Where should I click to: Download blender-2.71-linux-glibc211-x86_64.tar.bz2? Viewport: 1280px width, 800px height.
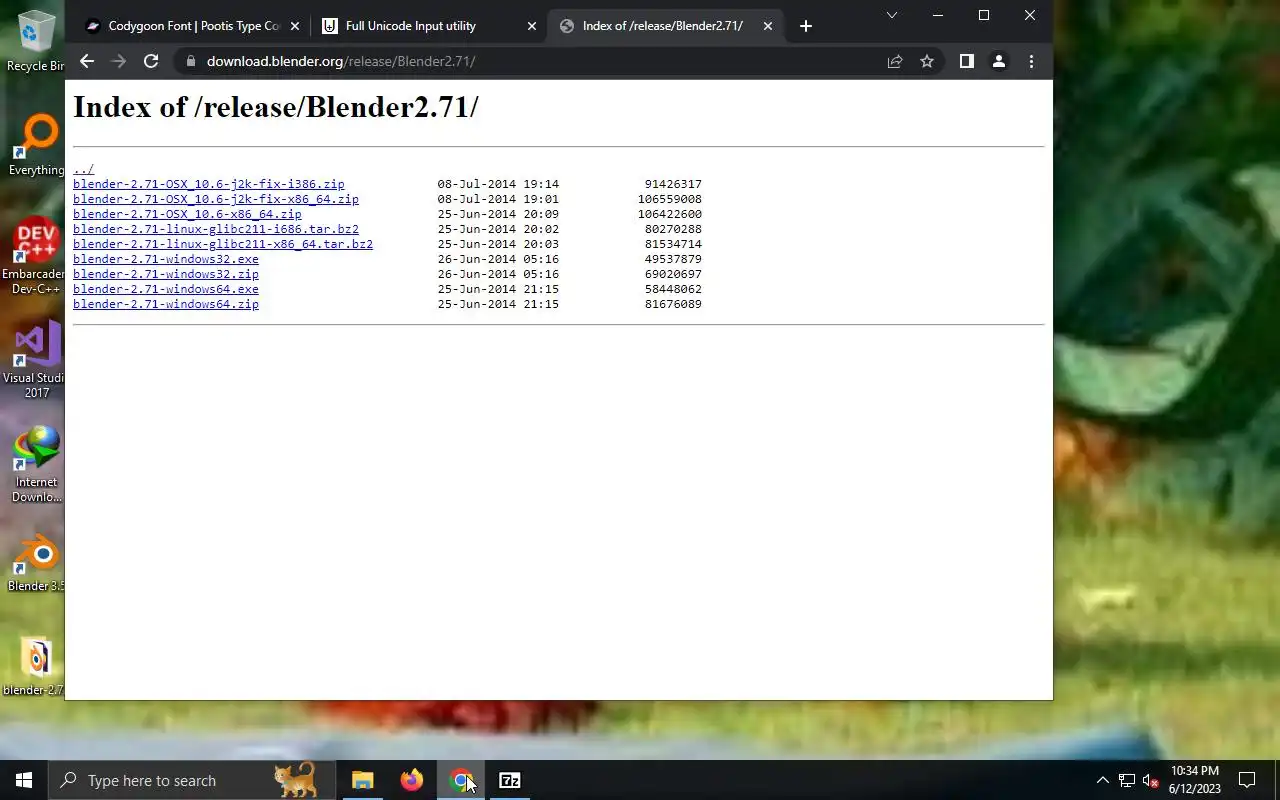tap(222, 244)
